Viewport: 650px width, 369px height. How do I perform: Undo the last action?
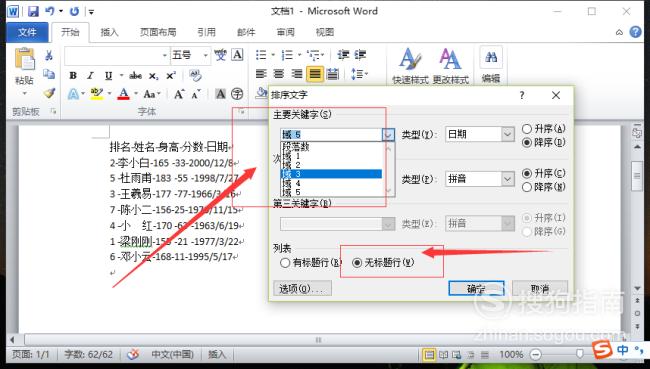click(x=50, y=11)
